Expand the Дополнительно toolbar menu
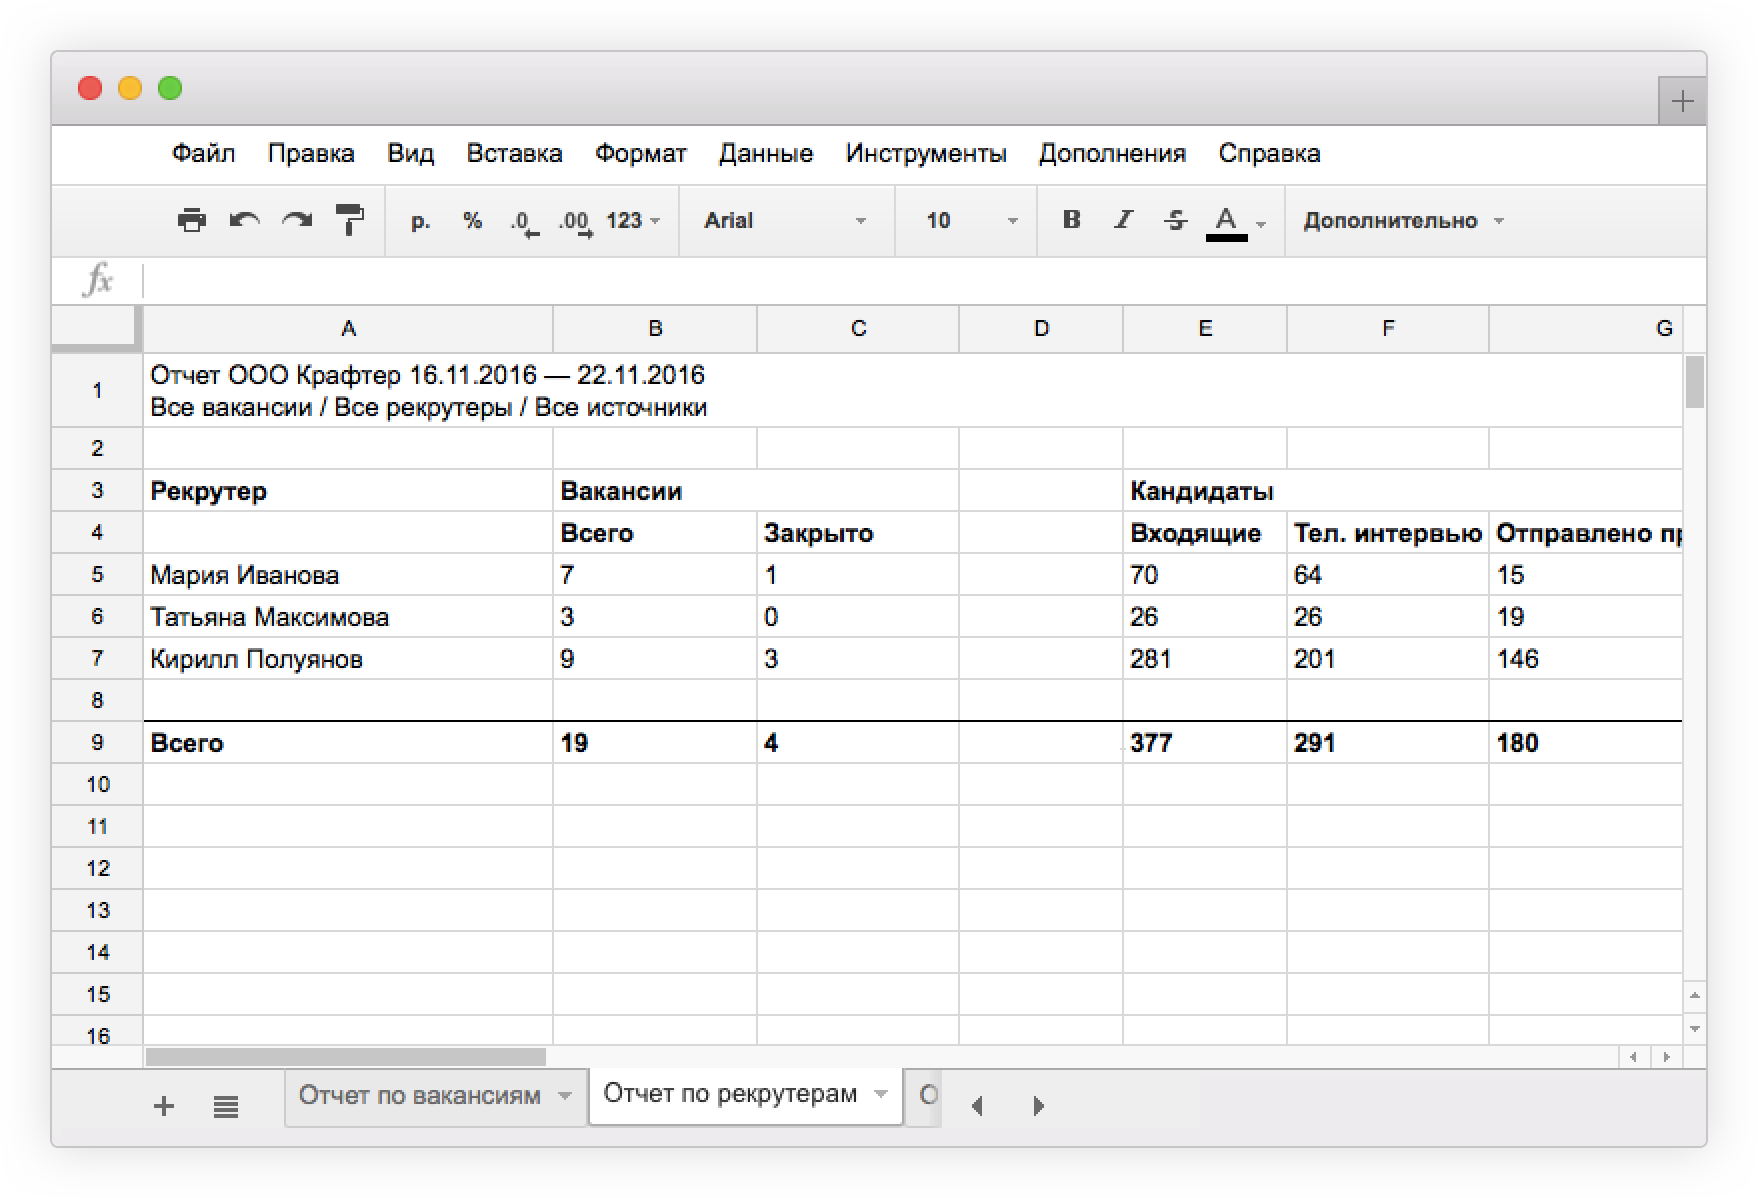Image resolution: width=1758 pixels, height=1198 pixels. [x=1402, y=221]
